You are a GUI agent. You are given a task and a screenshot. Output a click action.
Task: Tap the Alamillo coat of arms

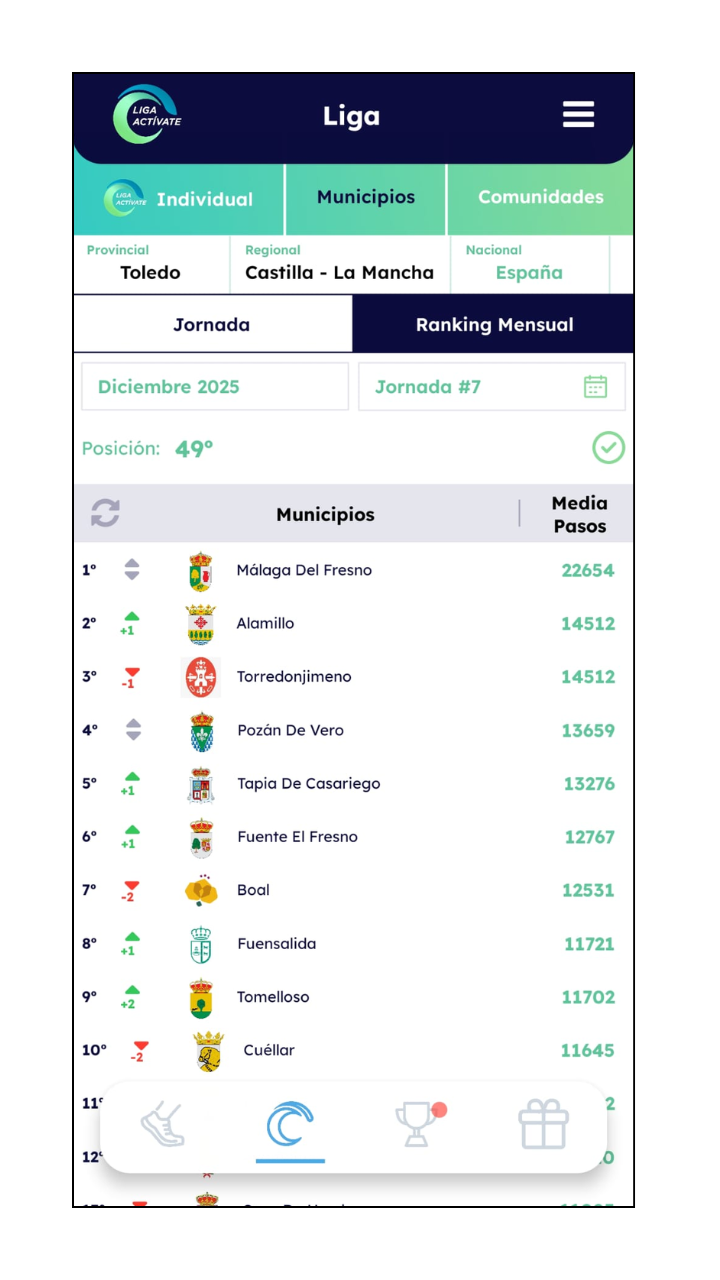201,624
